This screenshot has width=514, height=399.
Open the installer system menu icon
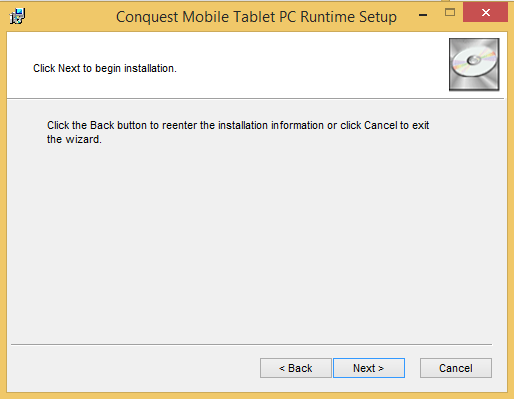(x=17, y=16)
